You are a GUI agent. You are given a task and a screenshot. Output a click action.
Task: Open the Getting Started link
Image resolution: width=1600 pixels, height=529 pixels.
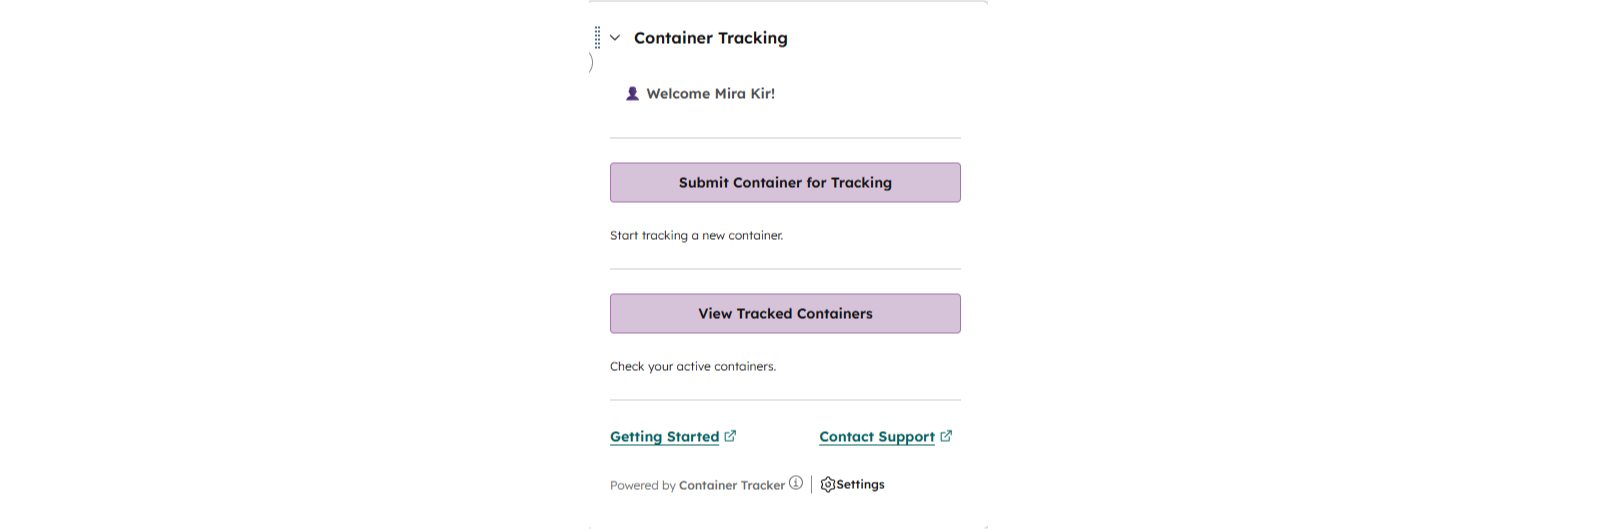(664, 437)
